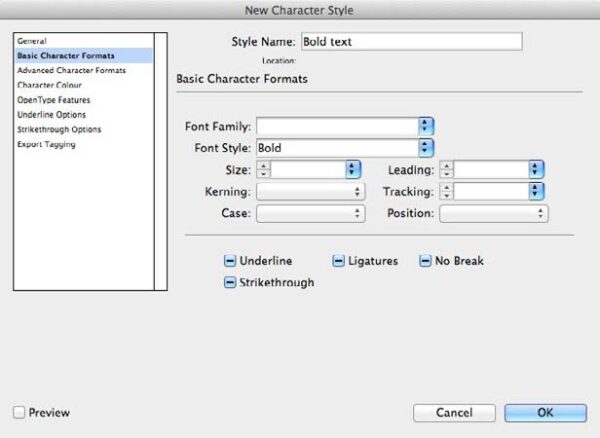Click the Tracking stepper arrows

(447, 191)
